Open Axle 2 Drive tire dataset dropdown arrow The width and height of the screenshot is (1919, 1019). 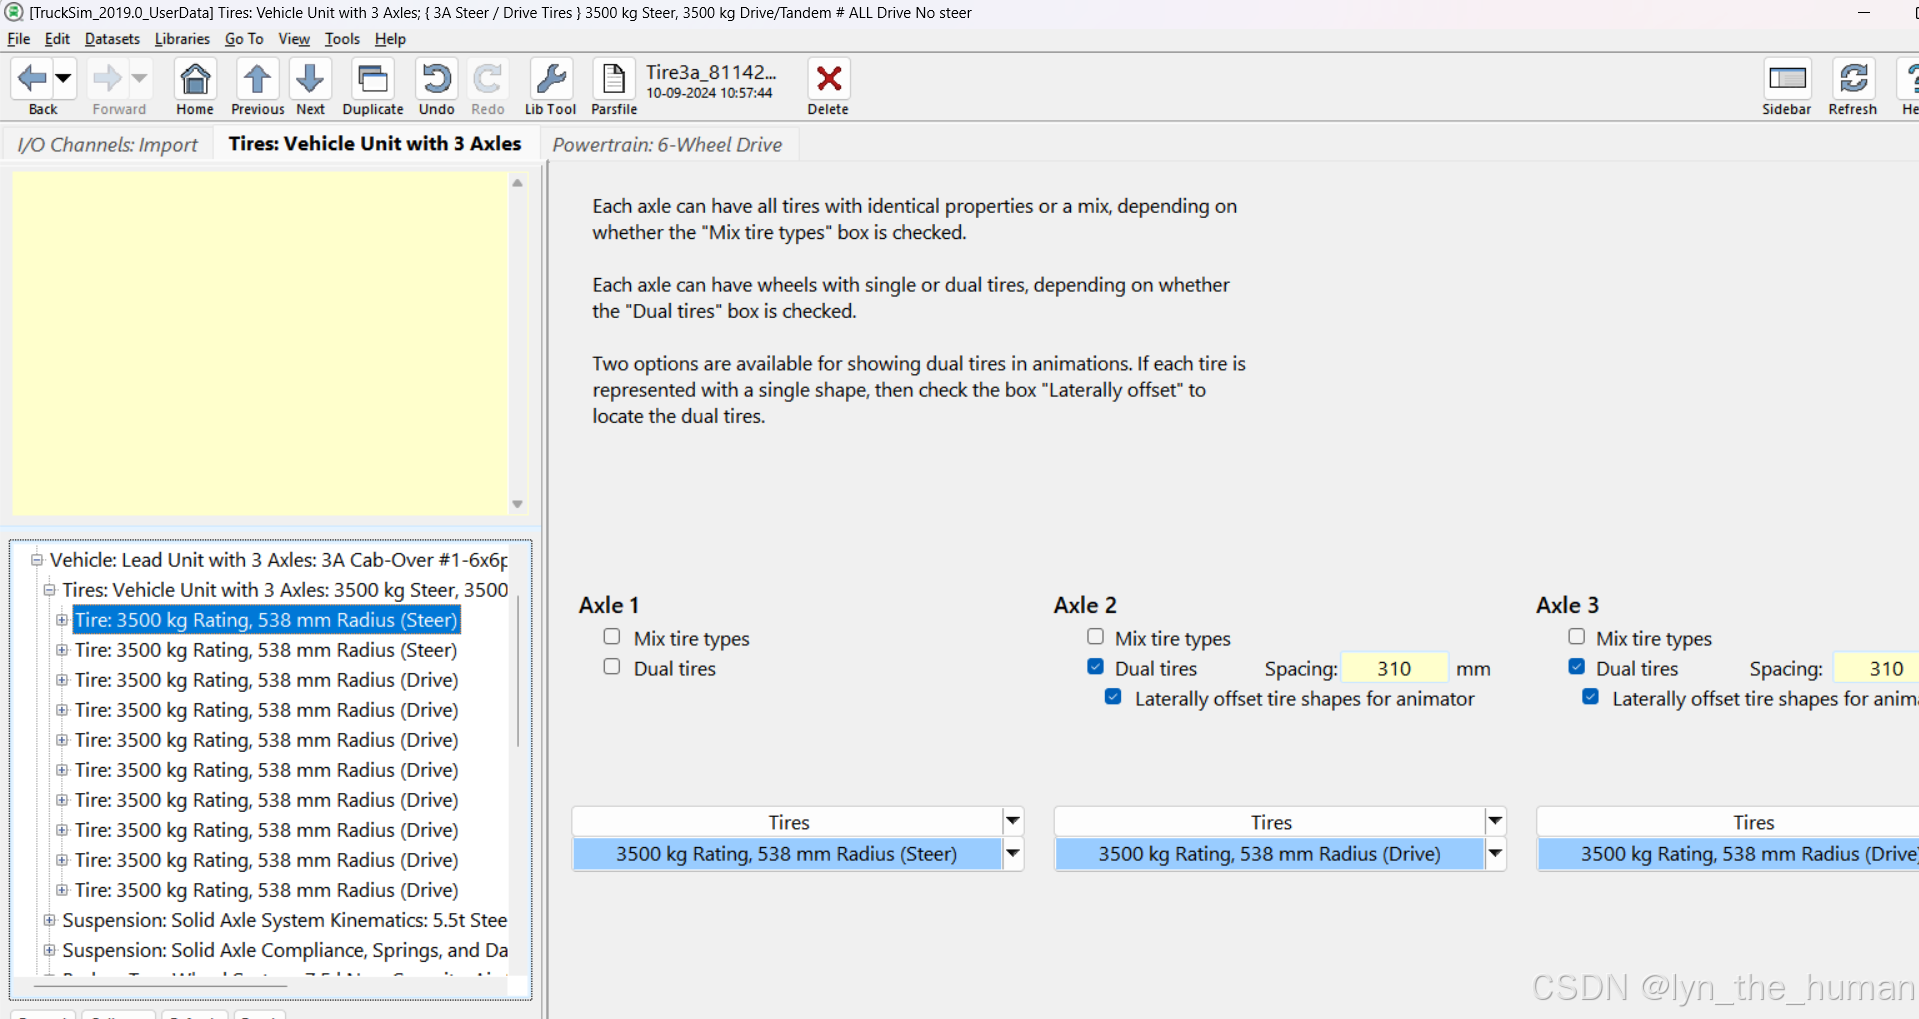coord(1495,853)
